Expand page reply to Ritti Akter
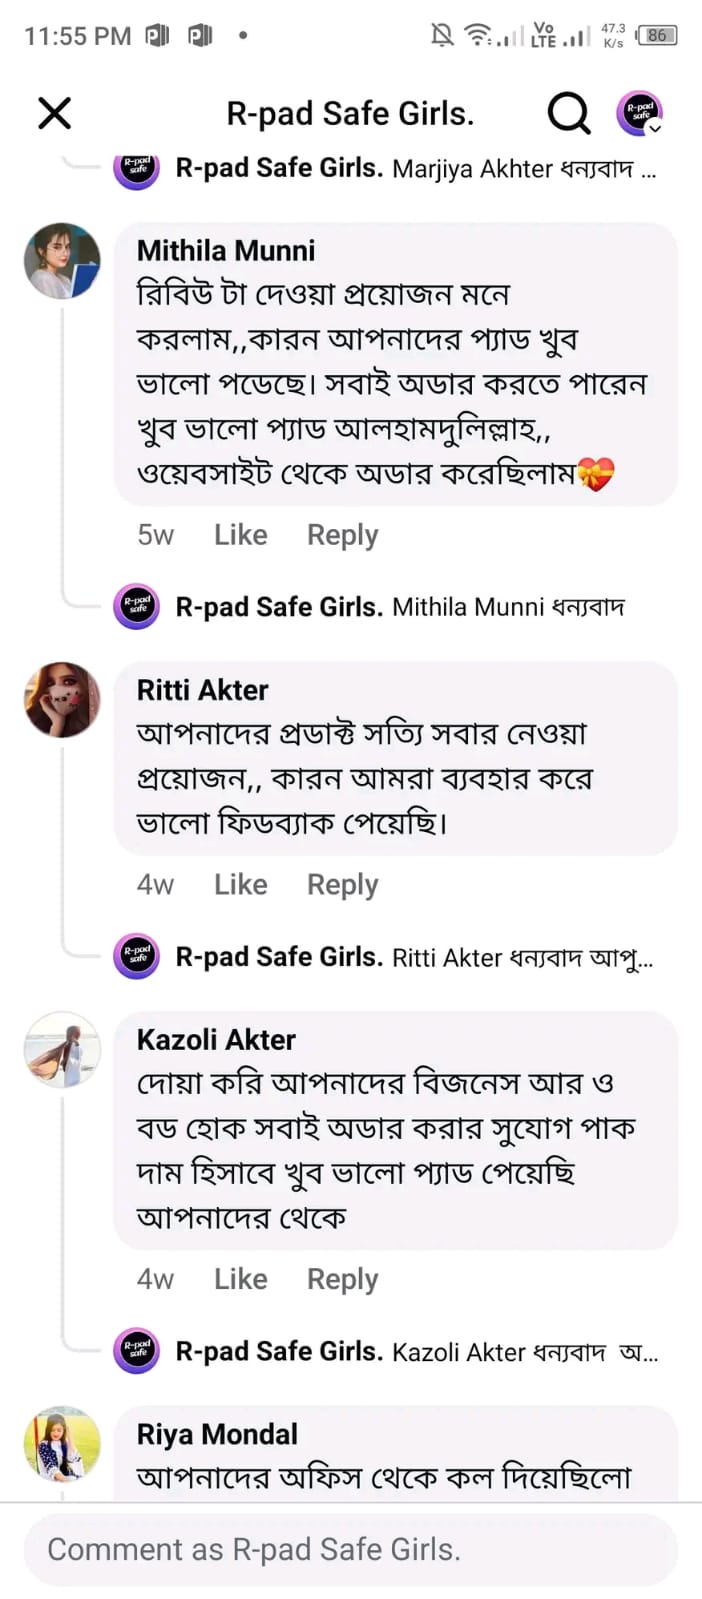 point(413,958)
